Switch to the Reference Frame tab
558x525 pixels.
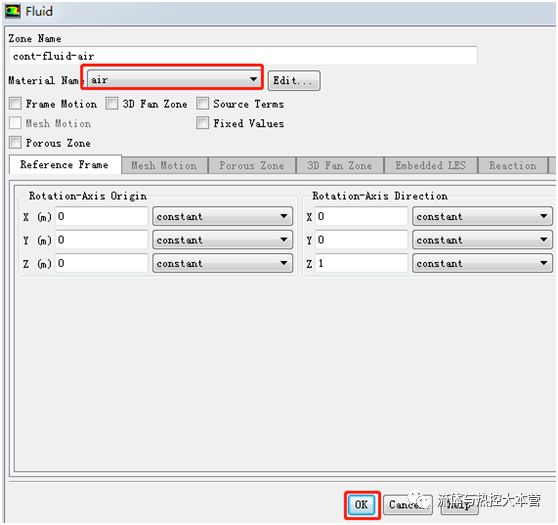coord(65,164)
